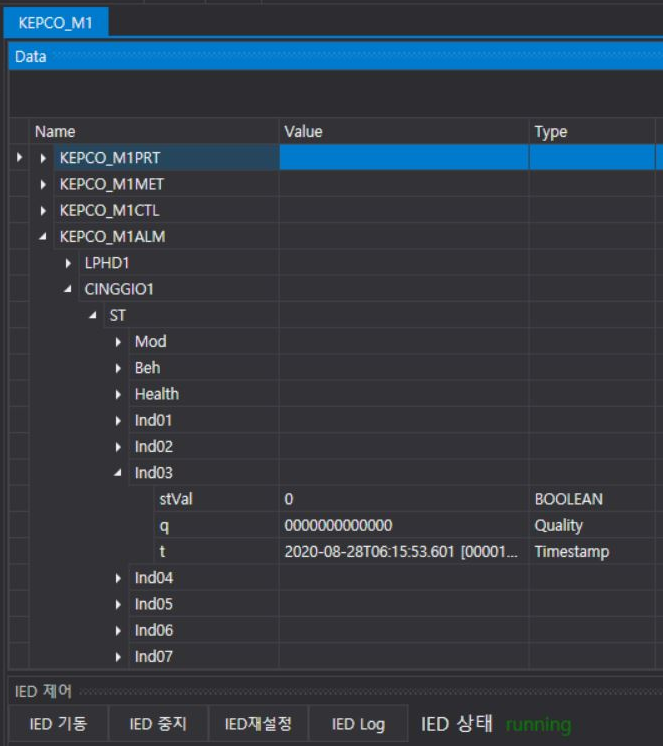Select the q attribute name
663x746 pixels.
(x=164, y=526)
